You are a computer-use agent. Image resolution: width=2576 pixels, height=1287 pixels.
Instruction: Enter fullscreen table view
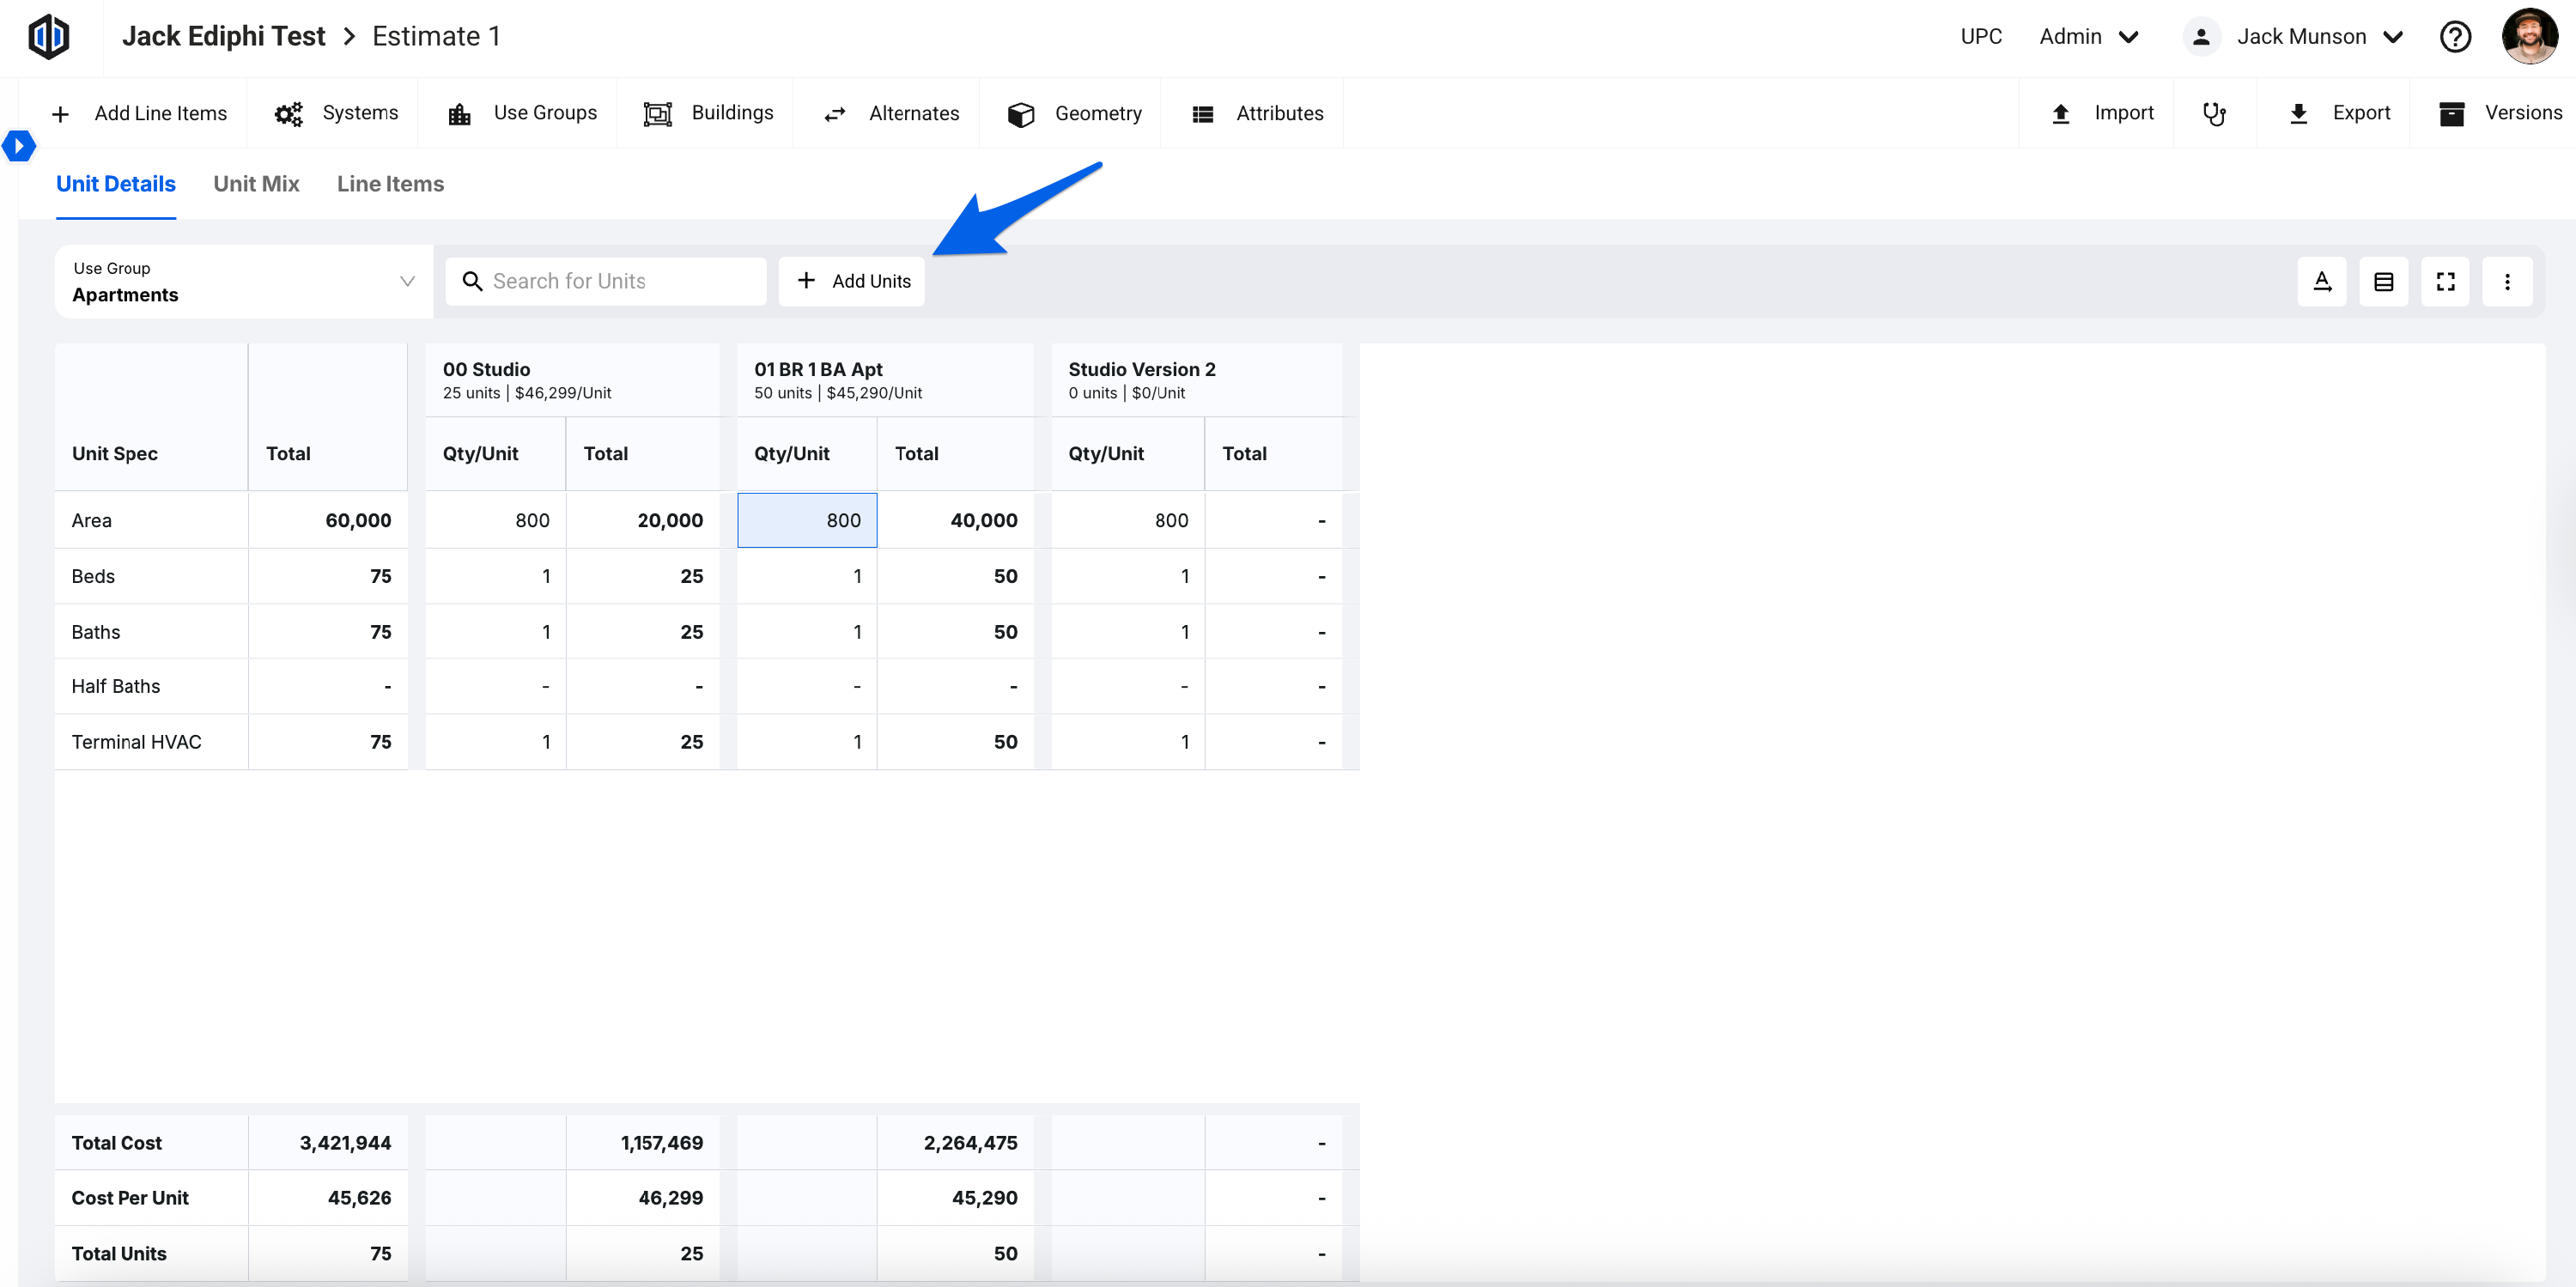(x=2445, y=282)
